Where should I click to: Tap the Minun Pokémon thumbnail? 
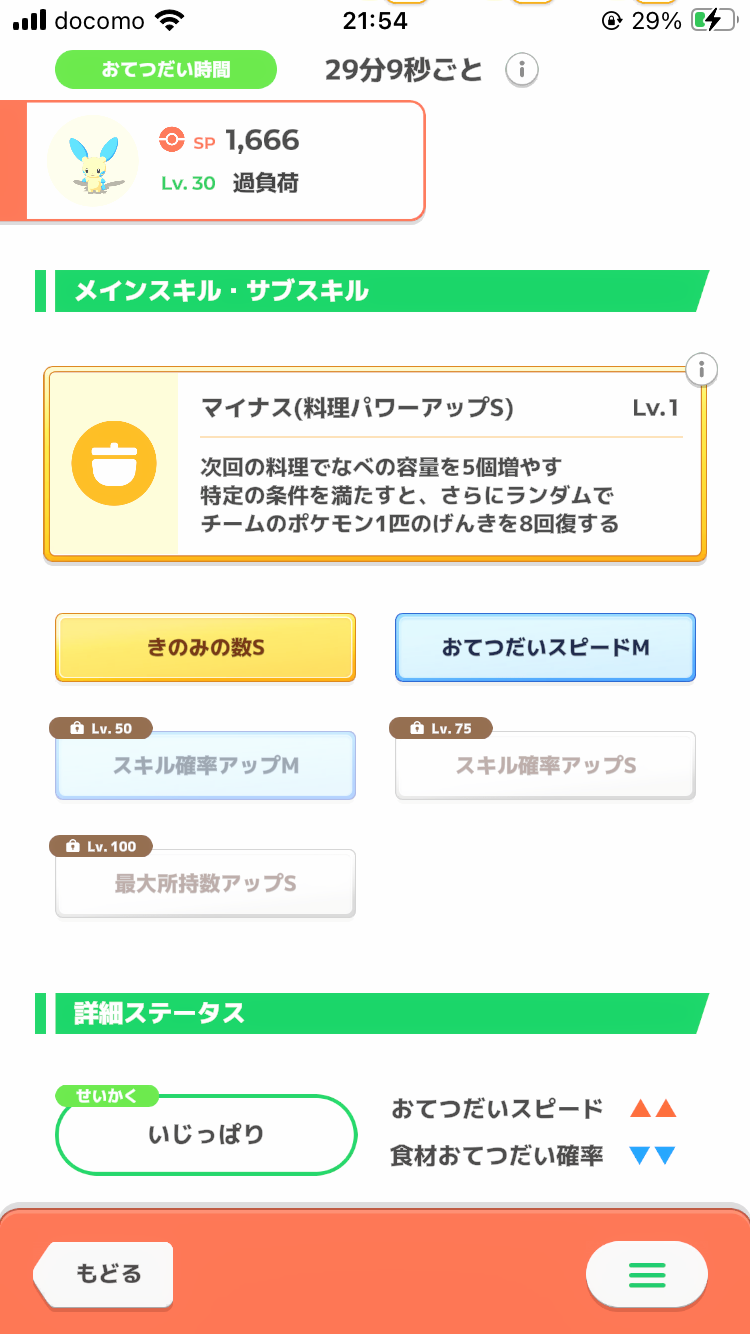tap(93, 161)
